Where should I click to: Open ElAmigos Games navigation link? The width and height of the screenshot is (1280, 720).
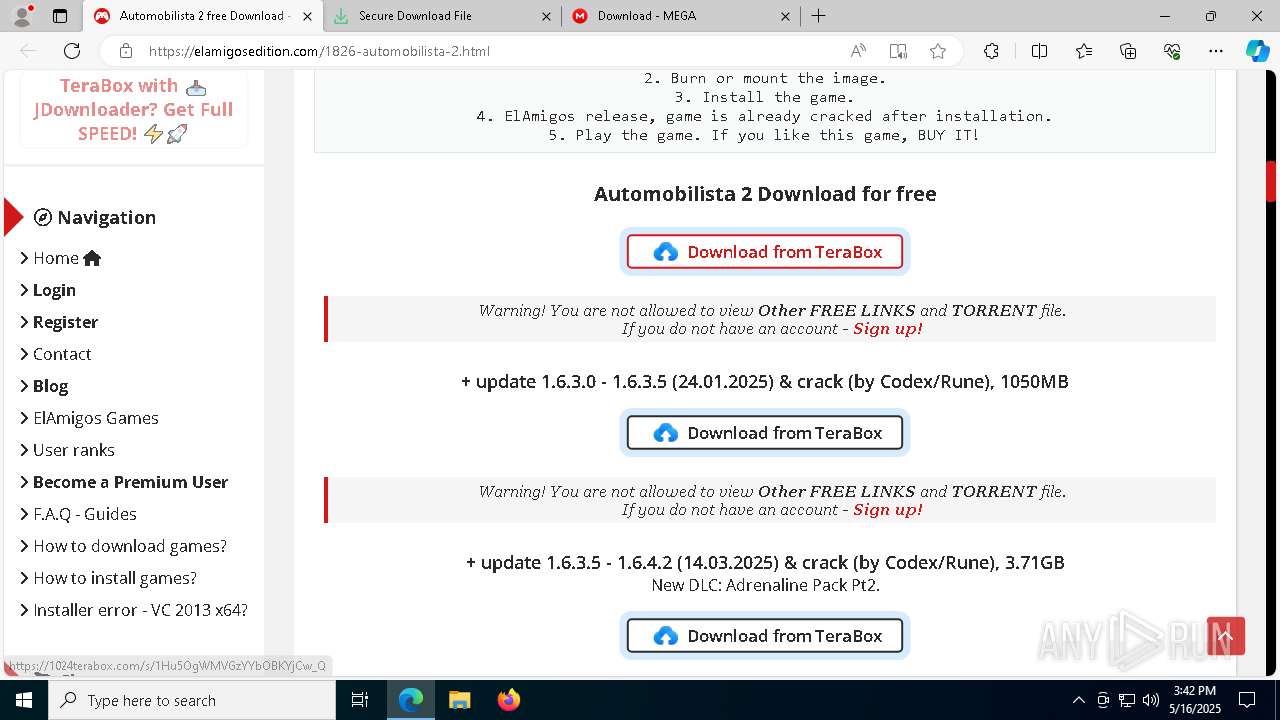point(89,418)
